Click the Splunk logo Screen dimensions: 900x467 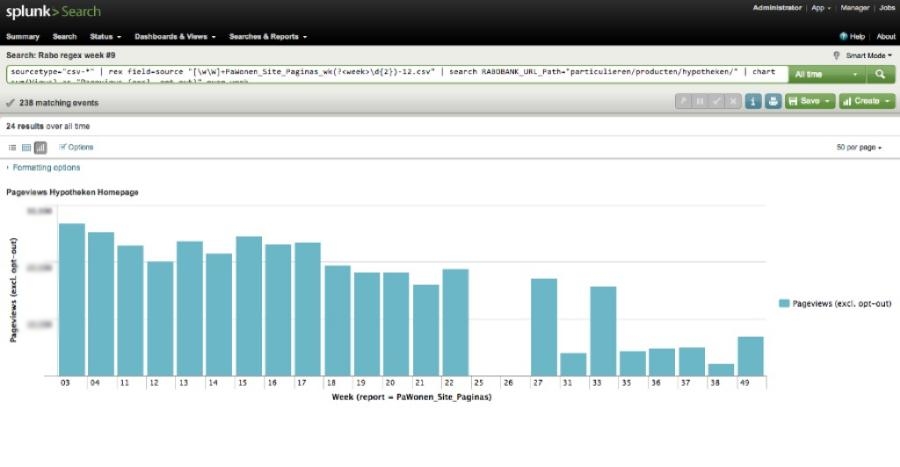click(53, 11)
